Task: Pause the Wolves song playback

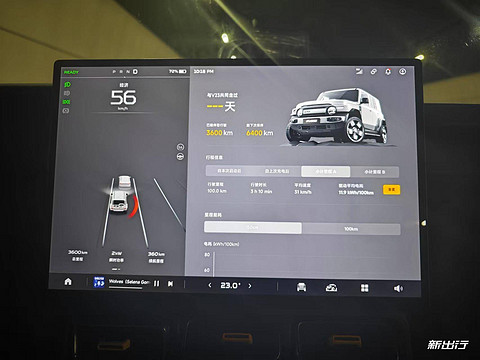Action: (x=156, y=284)
